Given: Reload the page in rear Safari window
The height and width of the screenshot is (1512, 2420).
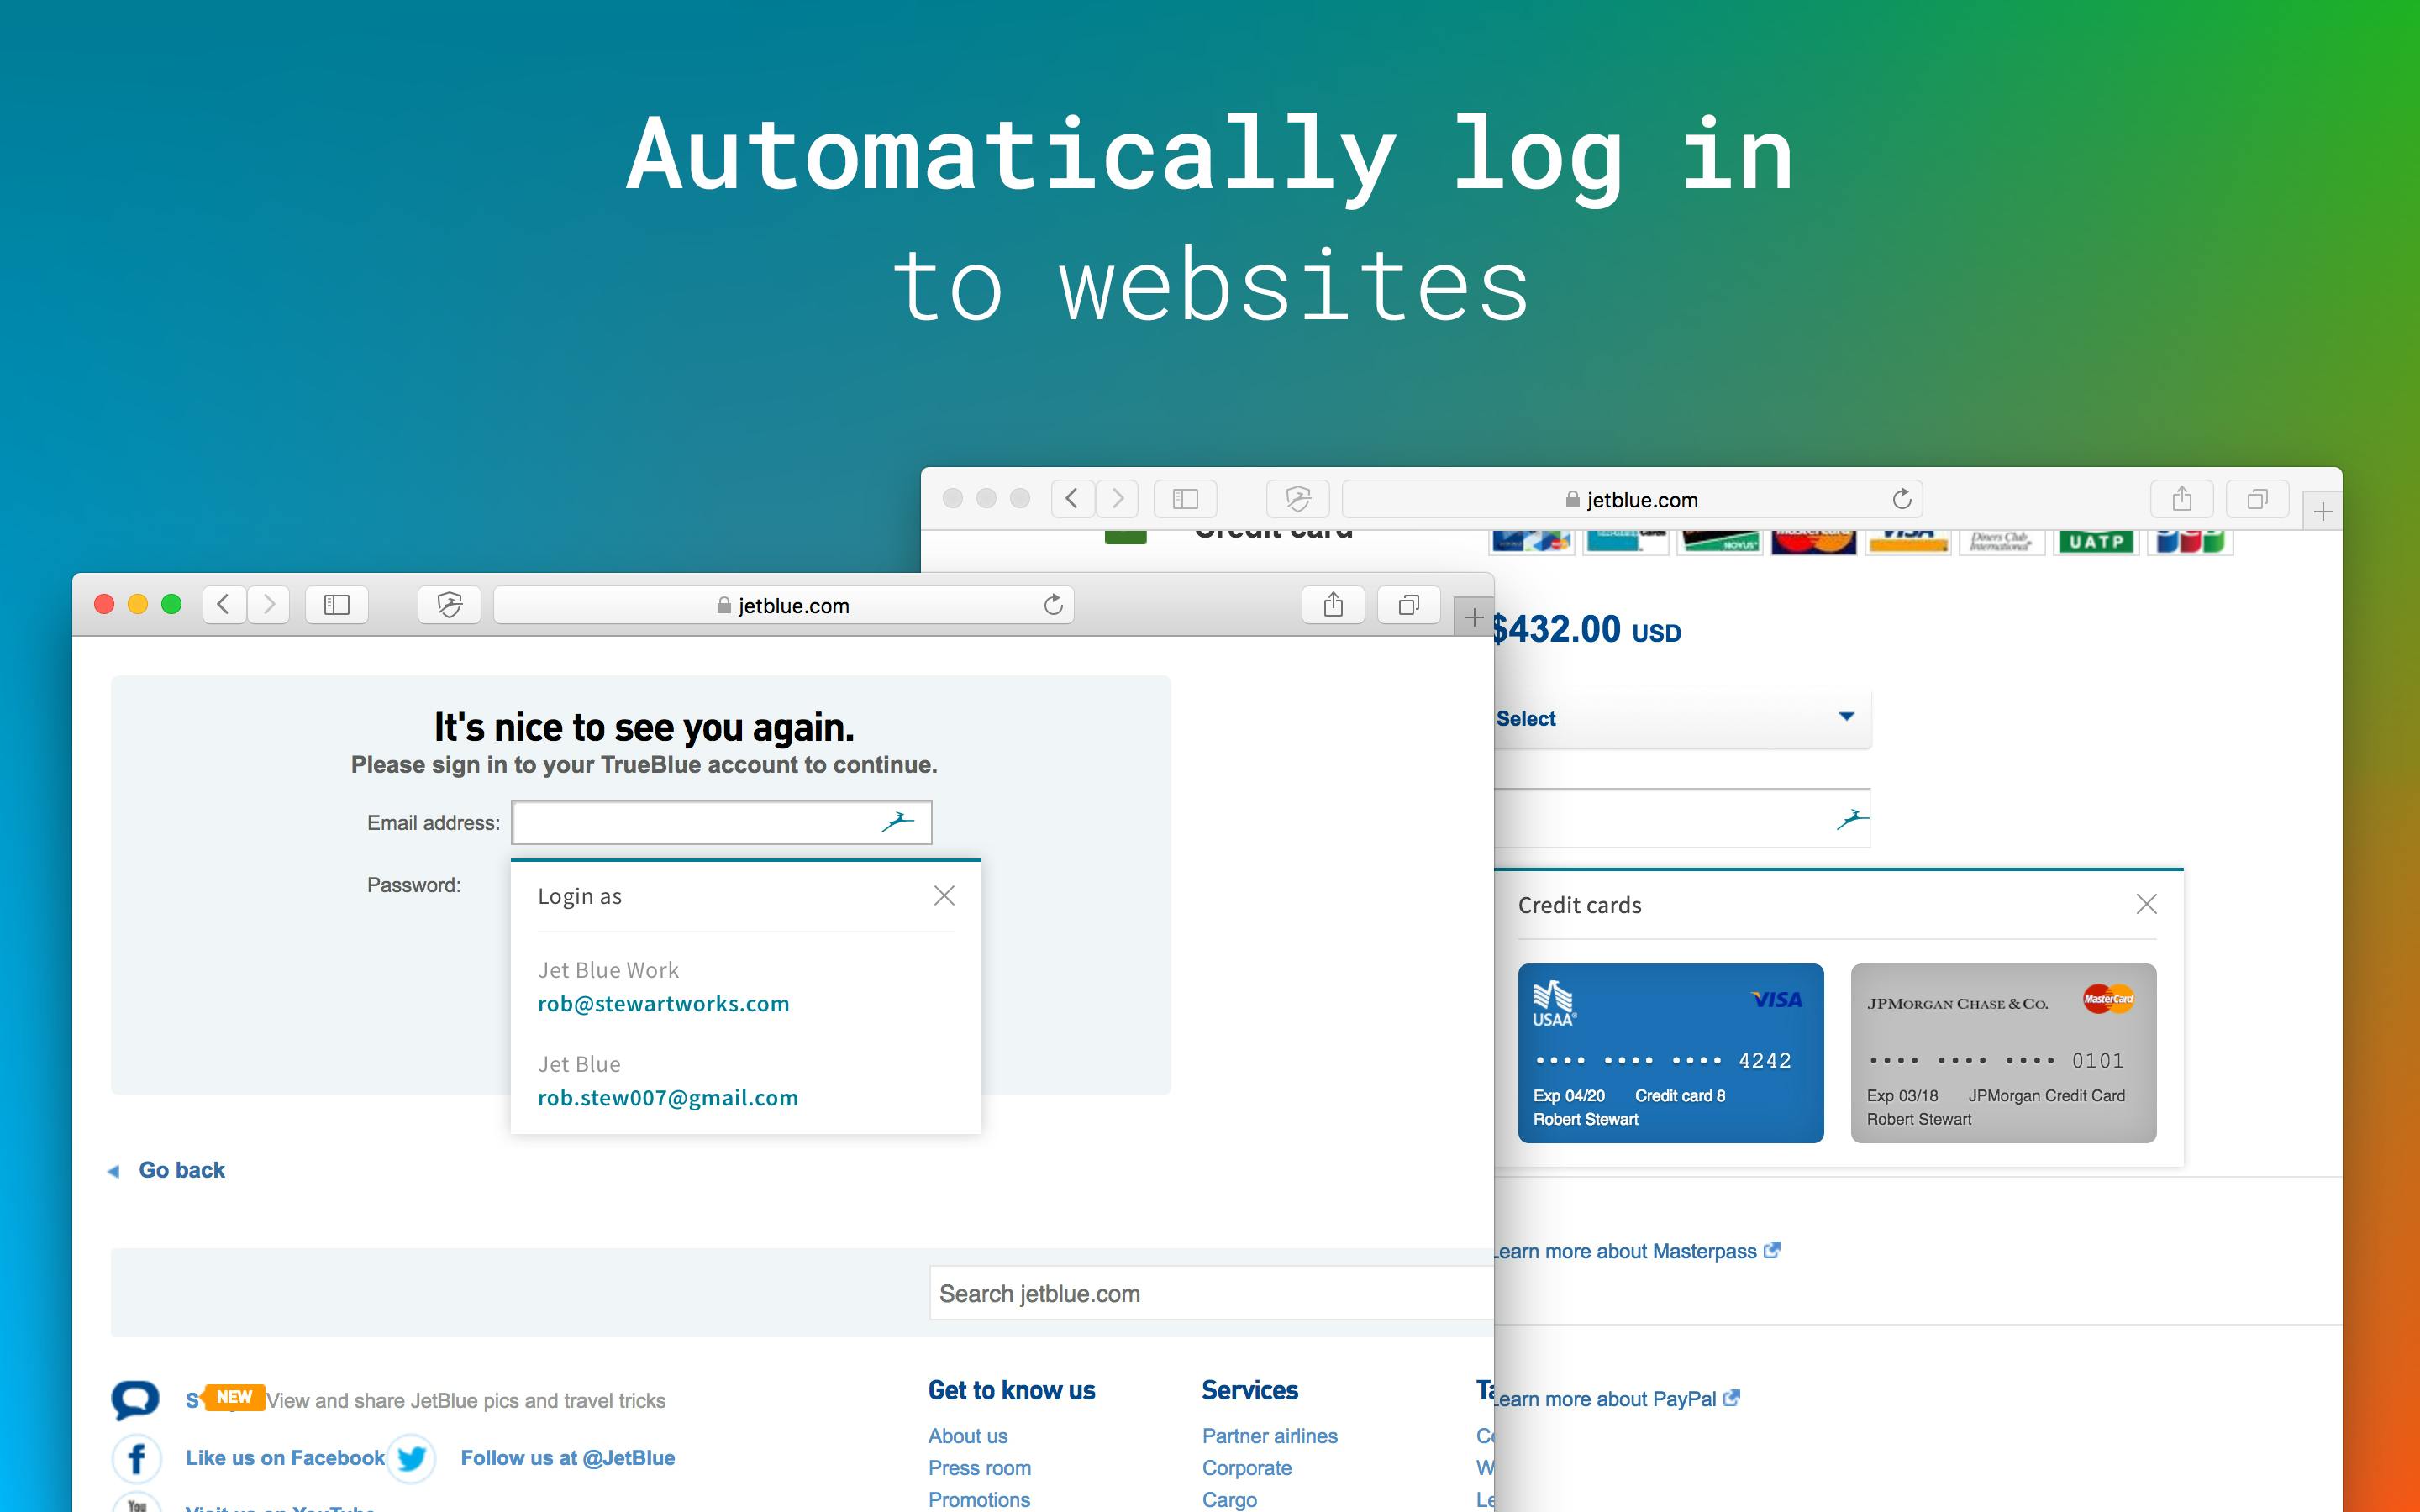Looking at the screenshot, I should coord(1902,498).
